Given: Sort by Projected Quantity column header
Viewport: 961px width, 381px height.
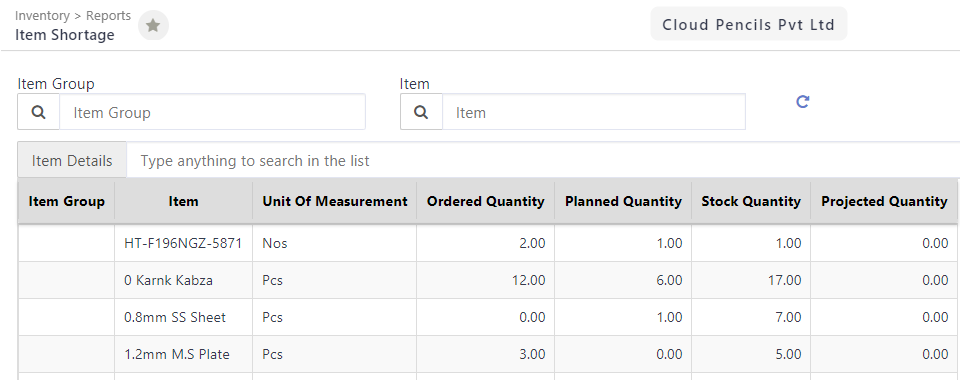Looking at the screenshot, I should click(884, 202).
